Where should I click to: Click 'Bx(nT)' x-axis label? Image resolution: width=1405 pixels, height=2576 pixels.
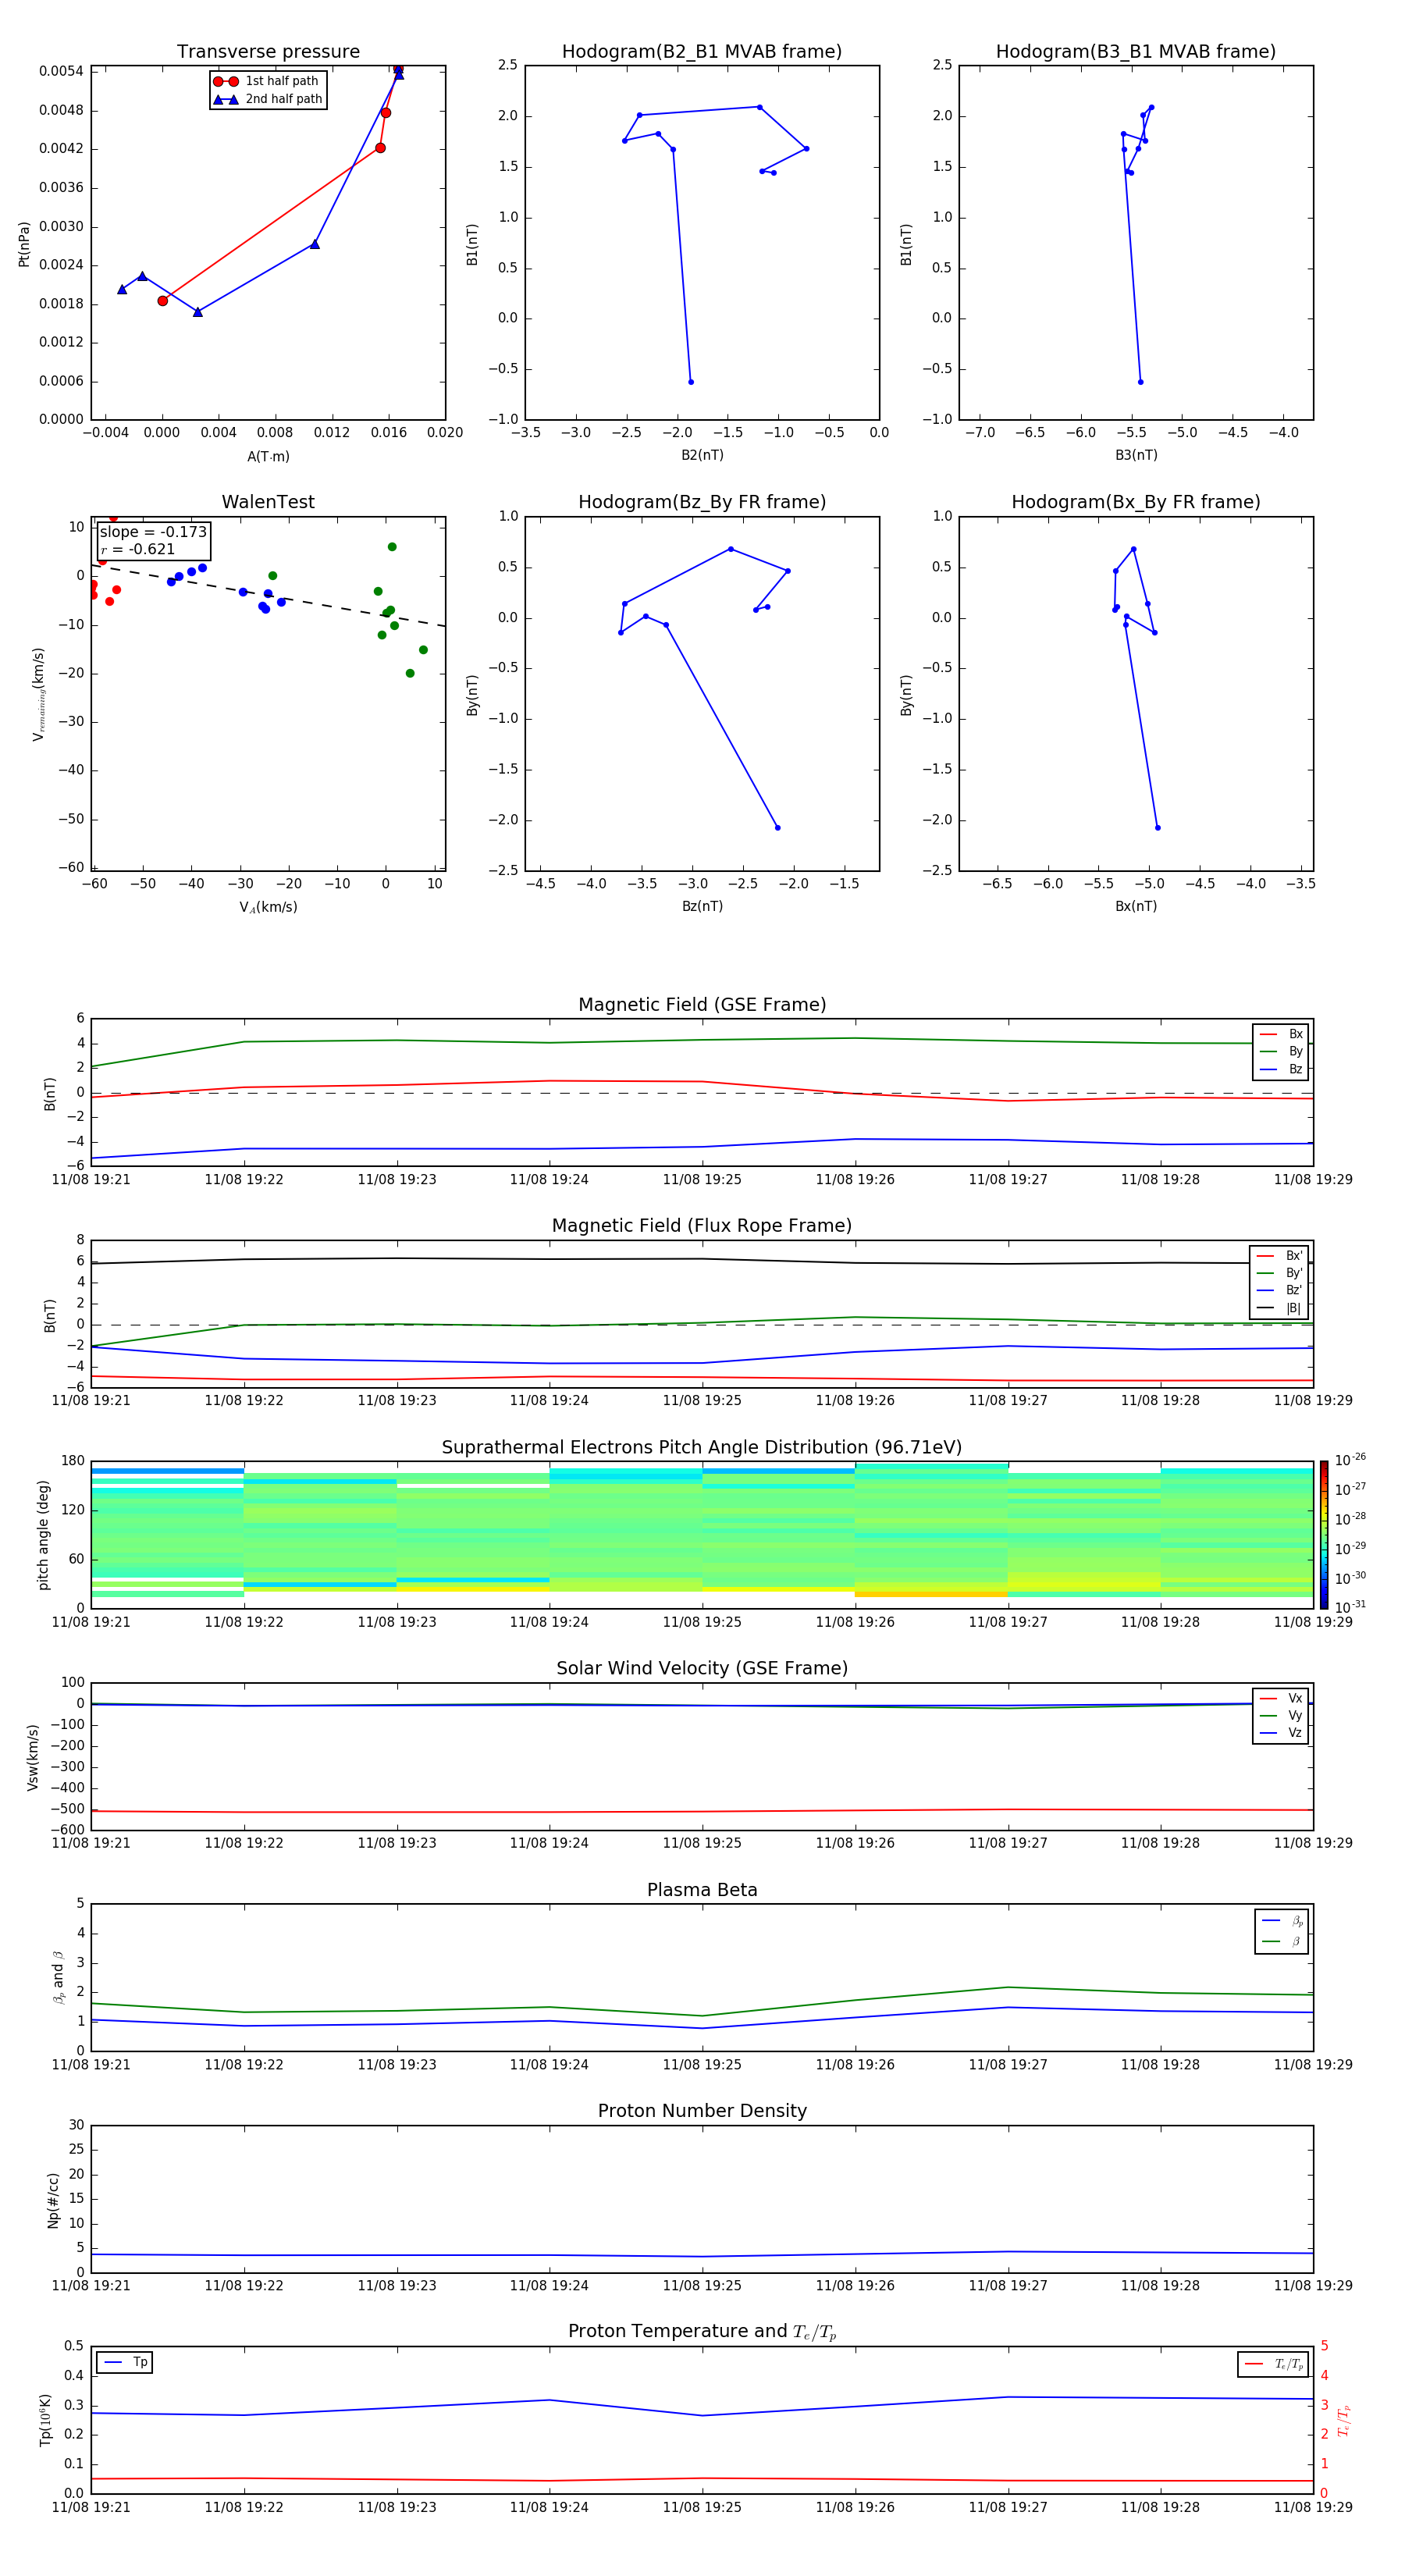point(1136,906)
